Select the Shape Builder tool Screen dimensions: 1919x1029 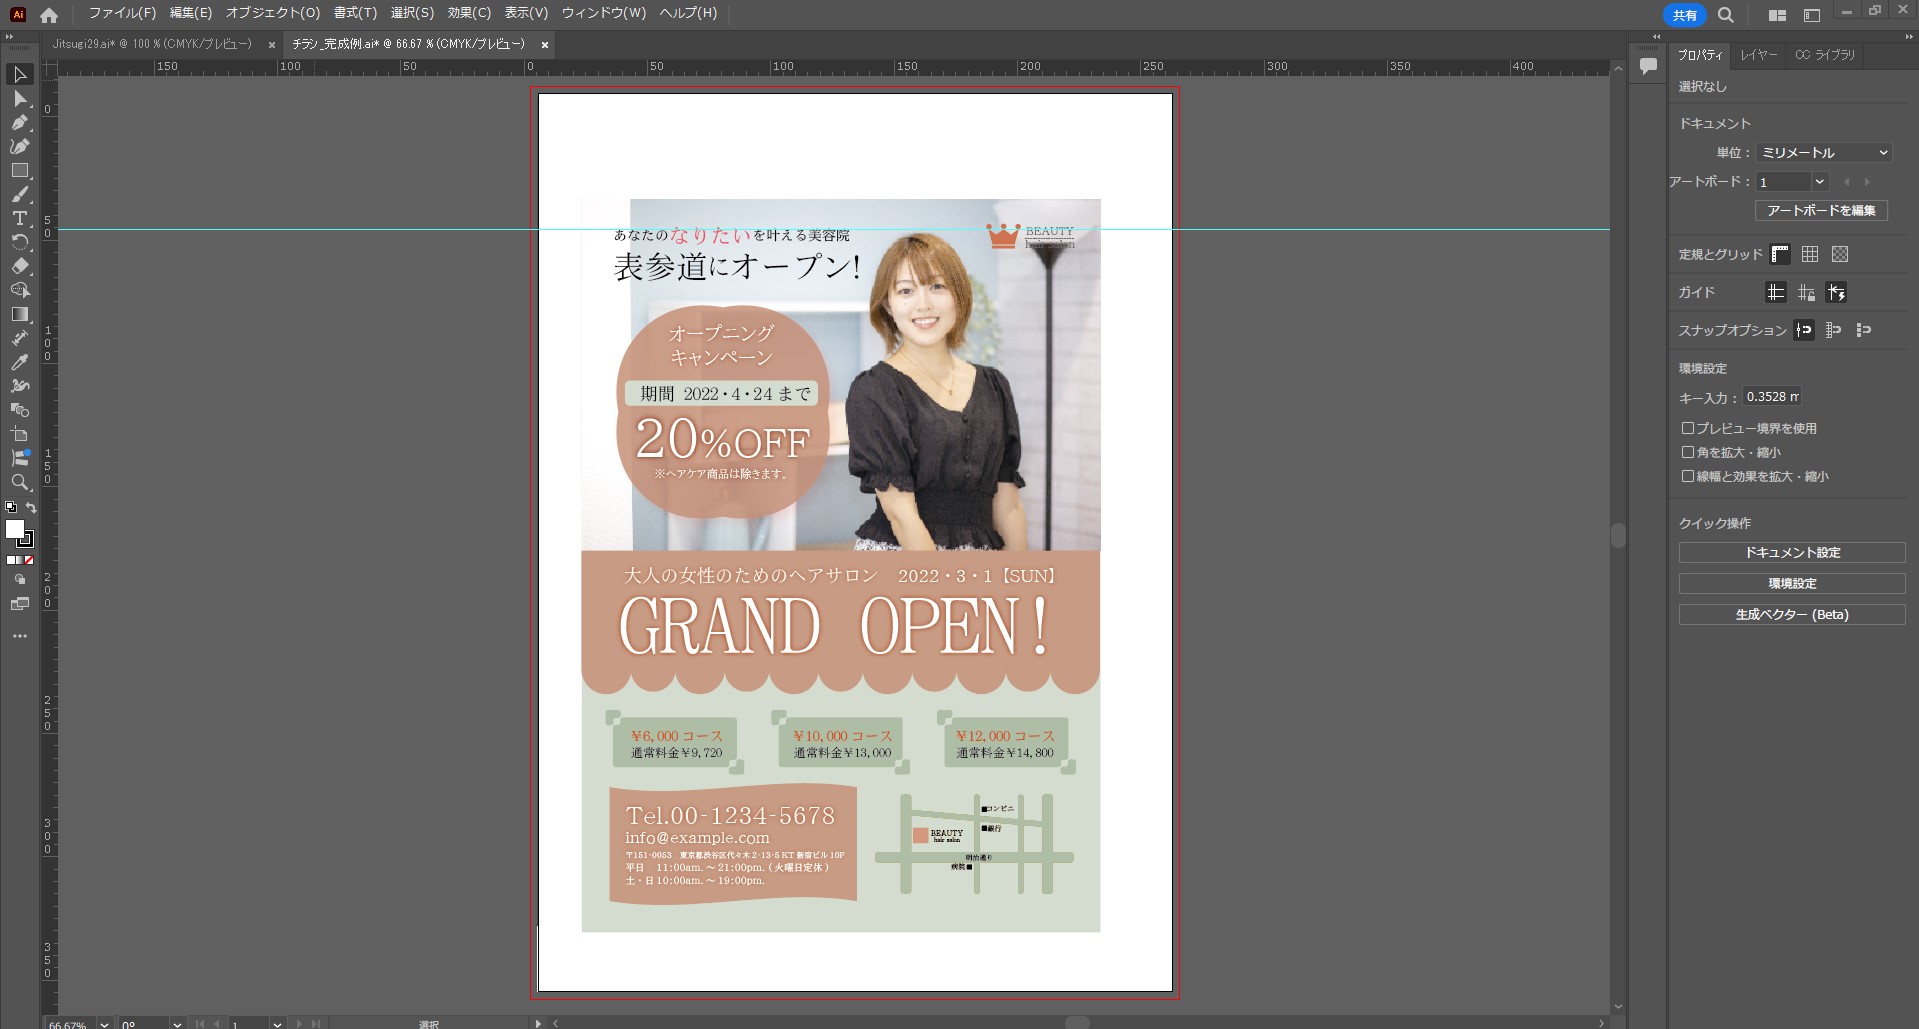coord(19,290)
